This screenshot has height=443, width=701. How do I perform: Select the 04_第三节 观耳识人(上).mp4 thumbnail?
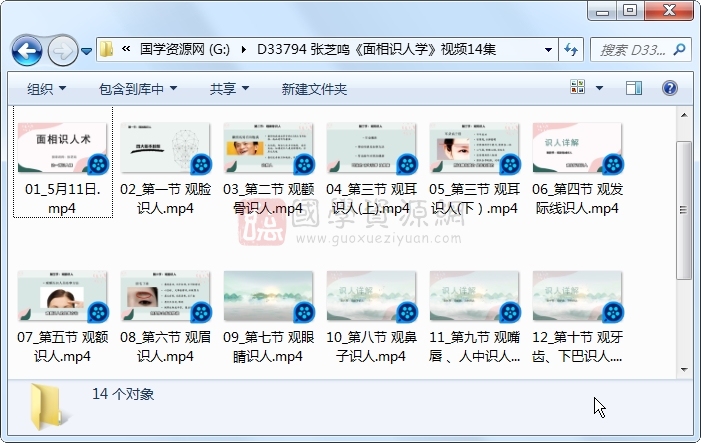click(371, 148)
